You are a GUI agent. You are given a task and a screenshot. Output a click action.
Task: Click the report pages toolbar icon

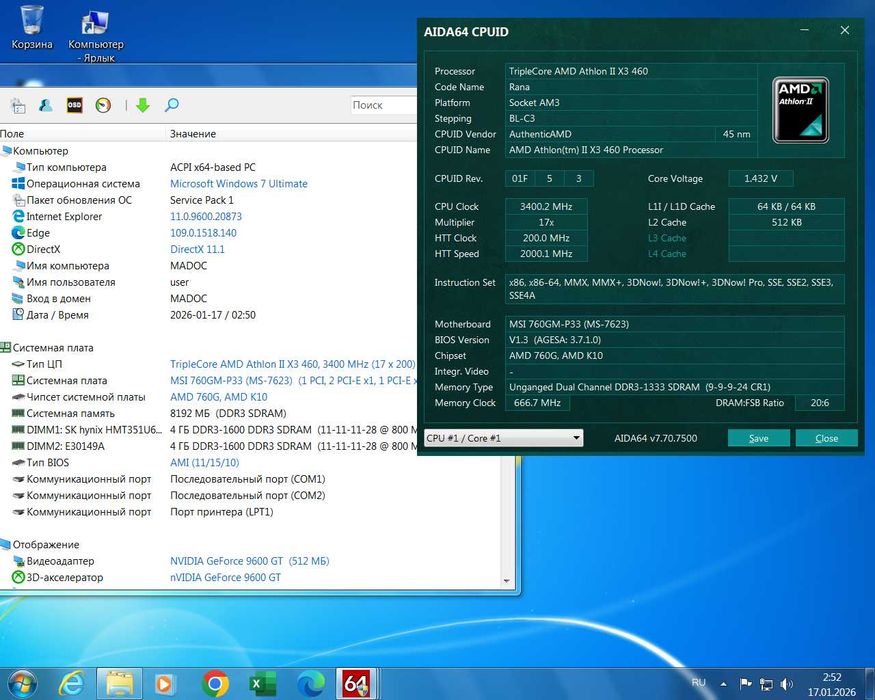(18, 105)
